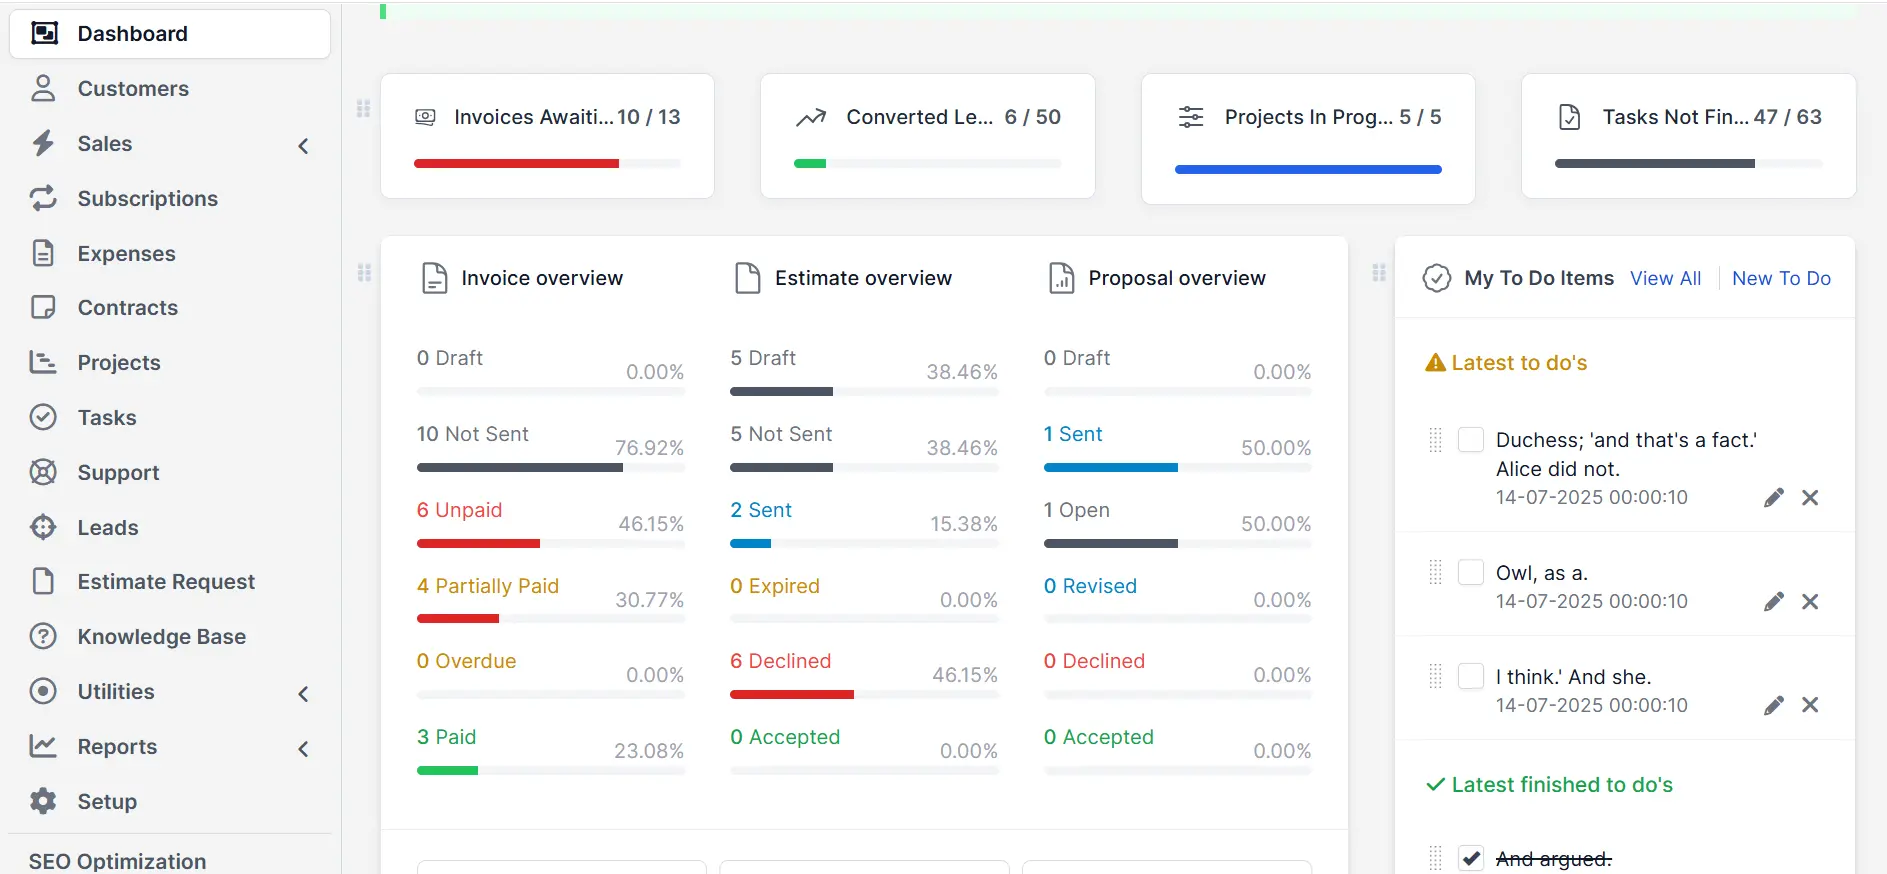
Task: Click the View All to-do link
Action: pos(1665,278)
